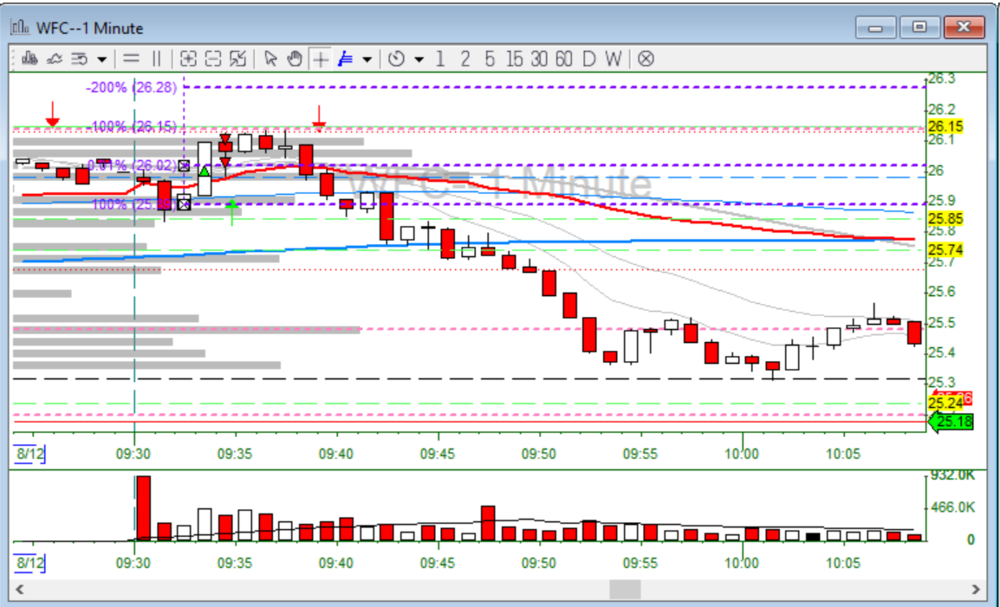Viewport: 1000px width, 607px height.
Task: Click the vertical lines toolbar icon
Action: click(158, 59)
